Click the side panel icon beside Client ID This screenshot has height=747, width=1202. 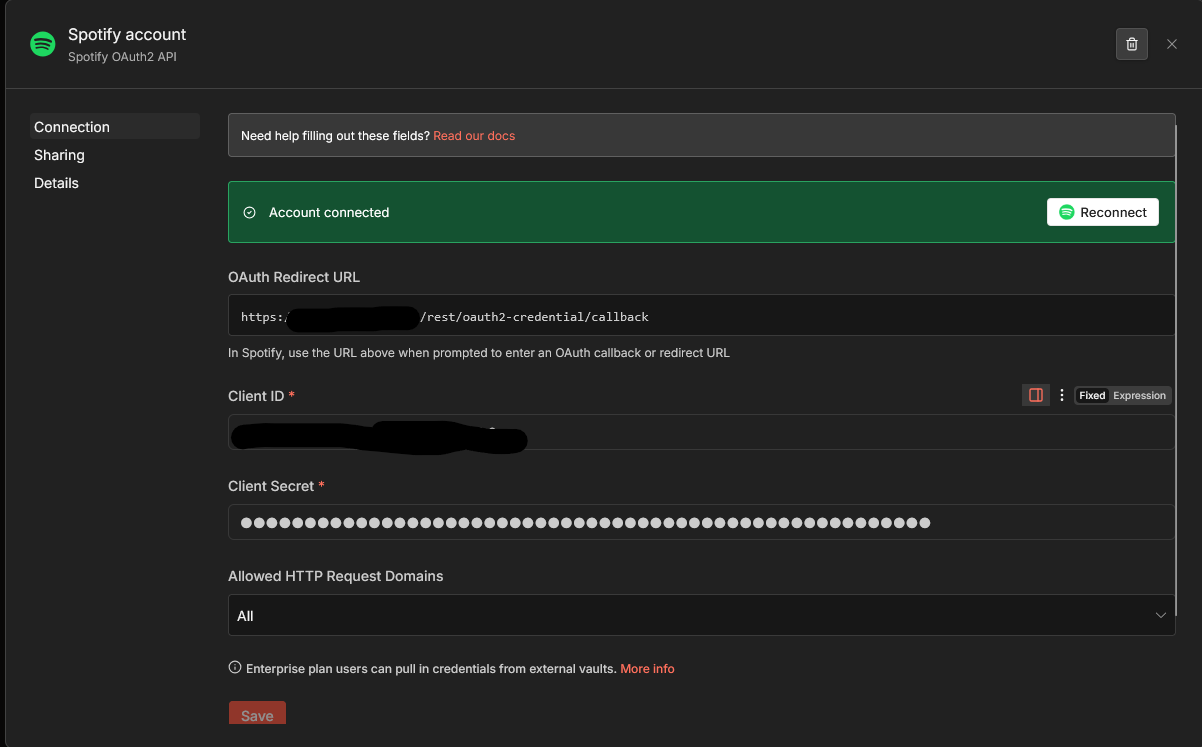pyautogui.click(x=1036, y=395)
